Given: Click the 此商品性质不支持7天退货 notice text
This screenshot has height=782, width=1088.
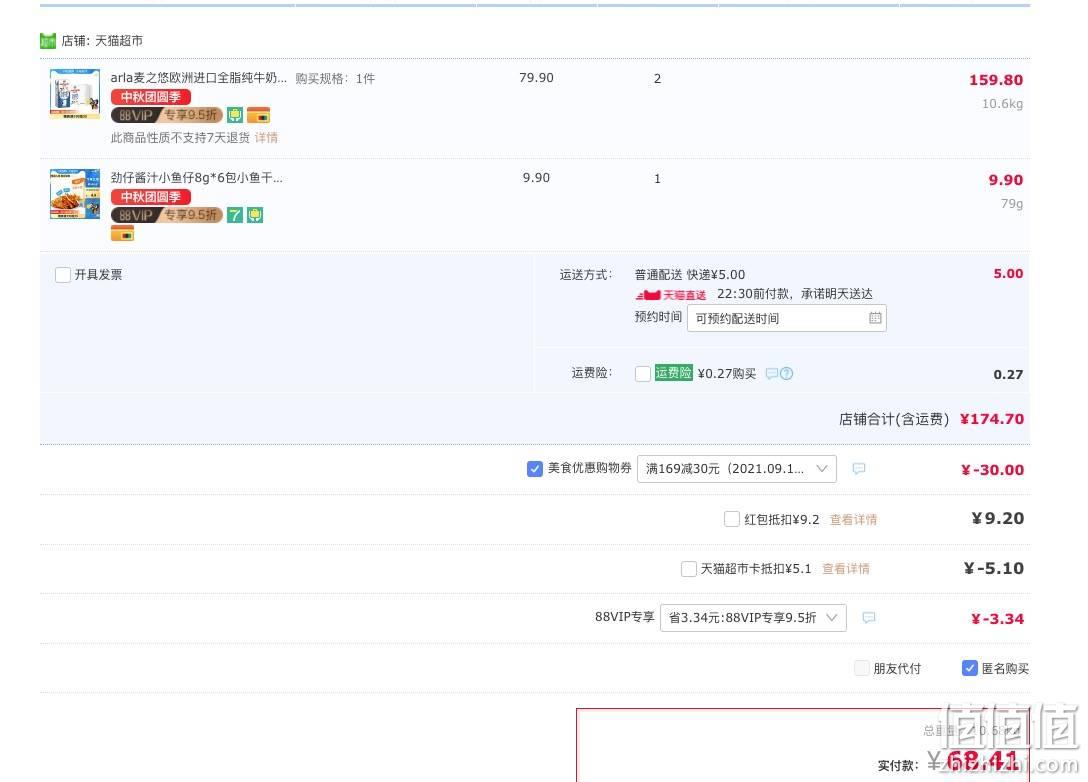Looking at the screenshot, I should (180, 137).
